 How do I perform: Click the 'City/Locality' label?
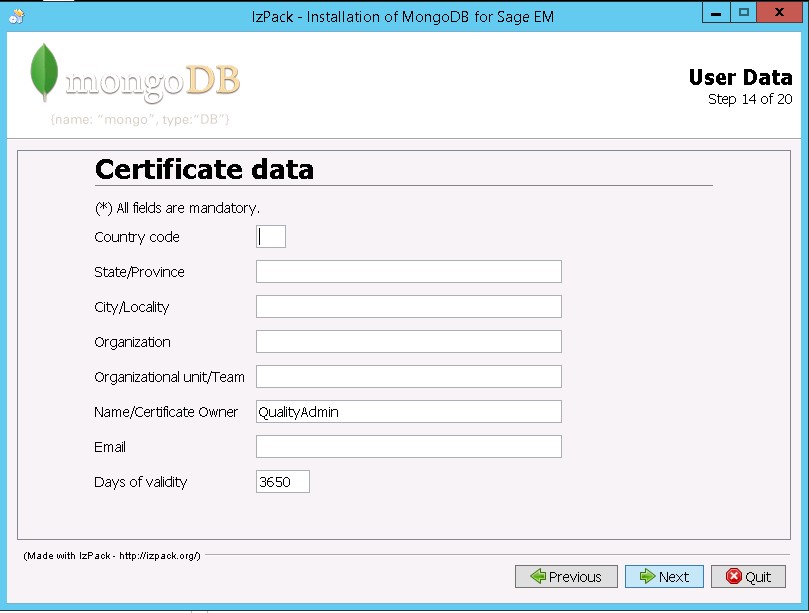coord(132,307)
